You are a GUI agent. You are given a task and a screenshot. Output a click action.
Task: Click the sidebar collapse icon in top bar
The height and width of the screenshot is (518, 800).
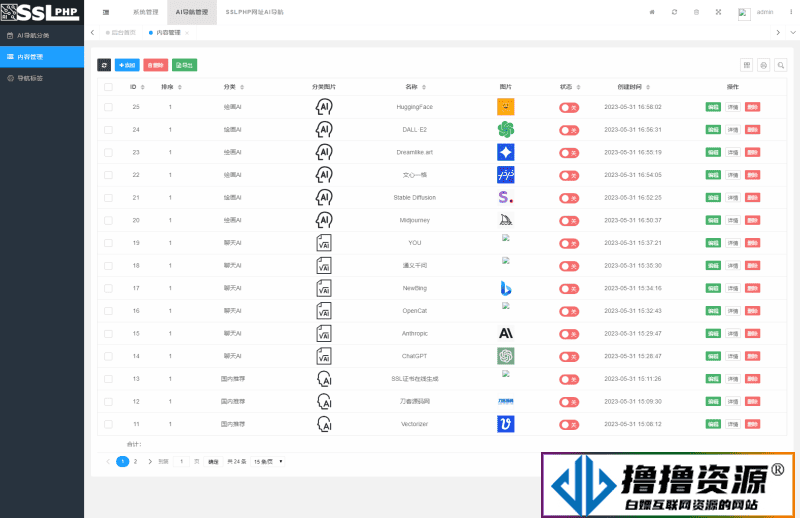106,12
